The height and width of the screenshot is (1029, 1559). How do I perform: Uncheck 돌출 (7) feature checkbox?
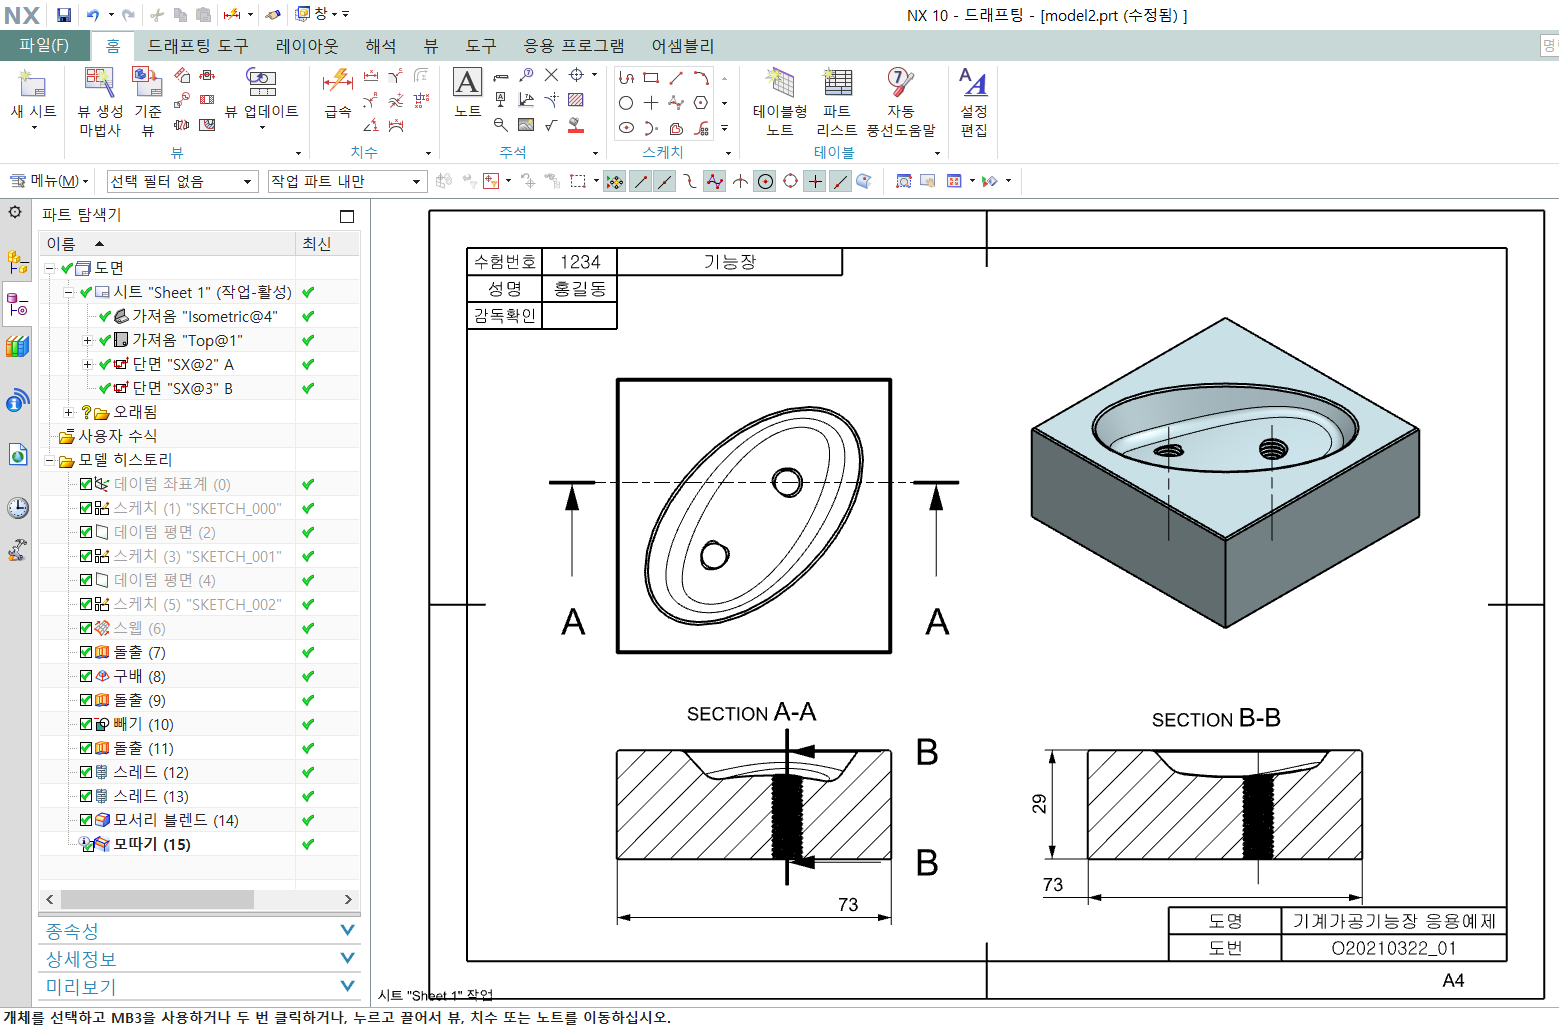(86, 652)
